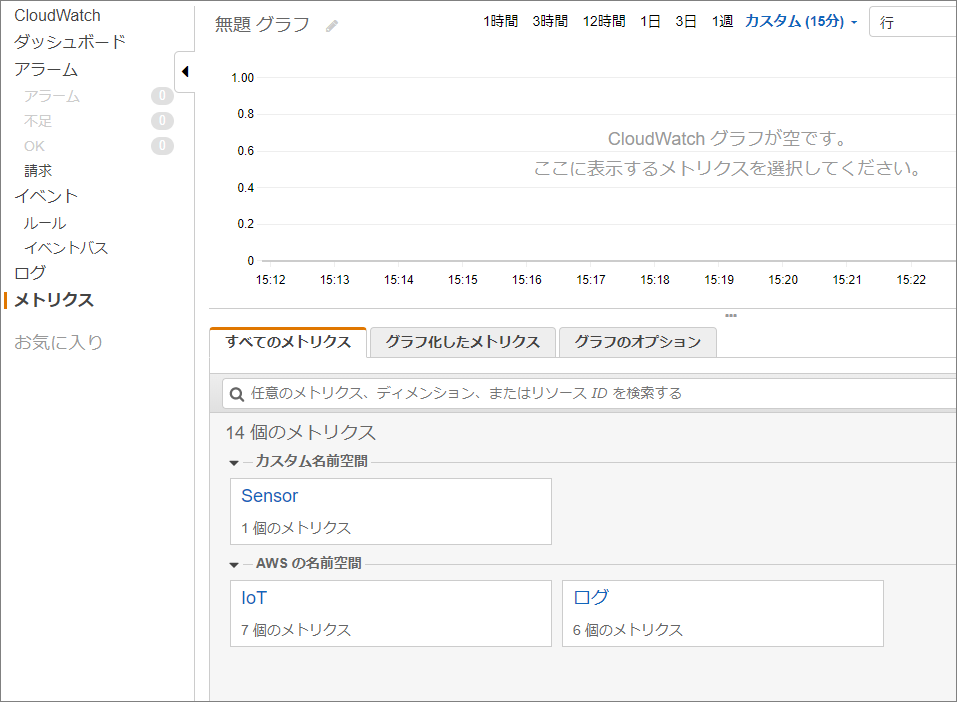The height and width of the screenshot is (702, 957).
Task: Open OK alarm state in sidebar
Action: click(34, 146)
